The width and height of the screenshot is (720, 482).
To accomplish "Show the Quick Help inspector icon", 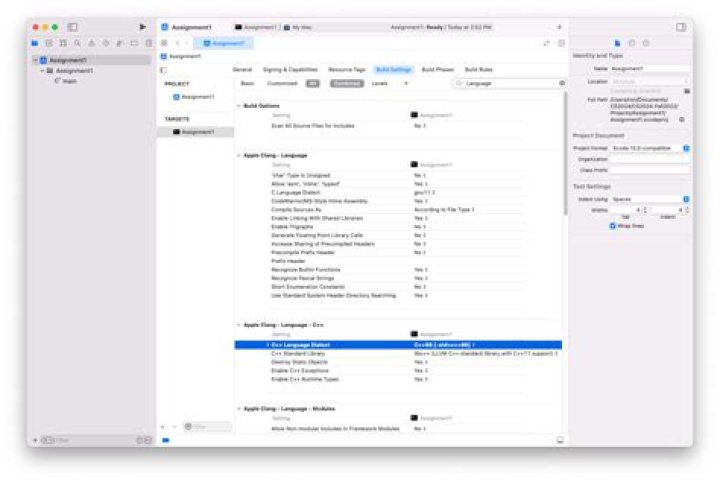I will 646,43.
